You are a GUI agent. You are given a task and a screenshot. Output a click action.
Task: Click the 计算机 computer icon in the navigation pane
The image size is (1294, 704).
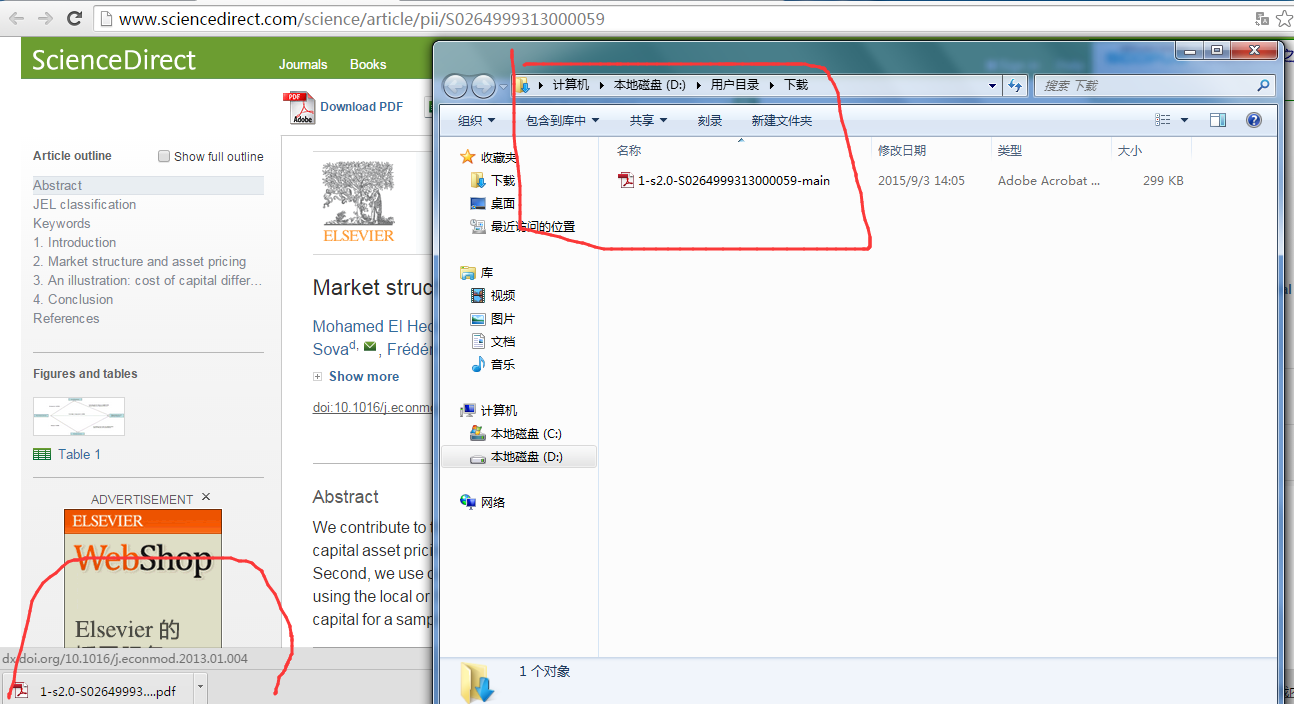(467, 410)
